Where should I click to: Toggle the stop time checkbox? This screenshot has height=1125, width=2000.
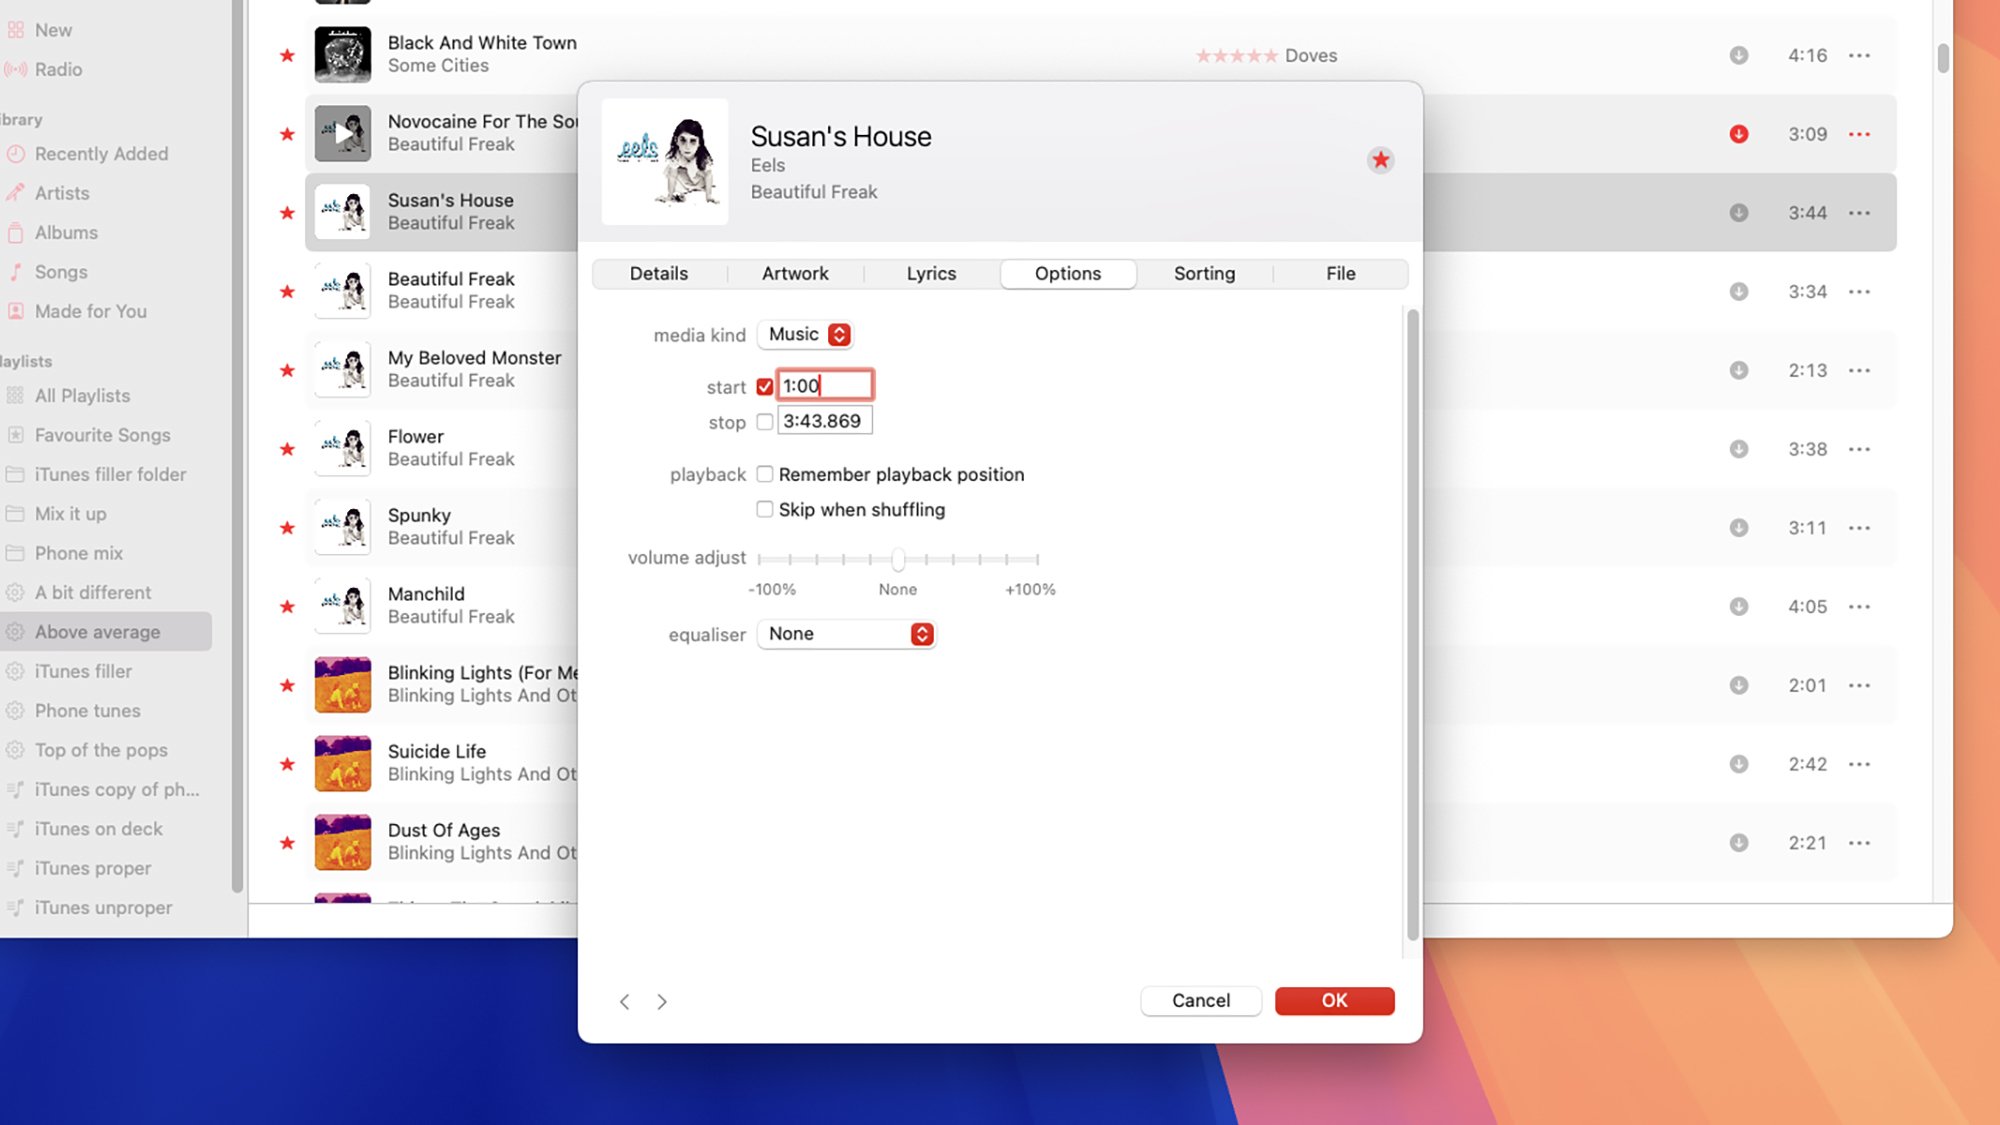point(765,420)
